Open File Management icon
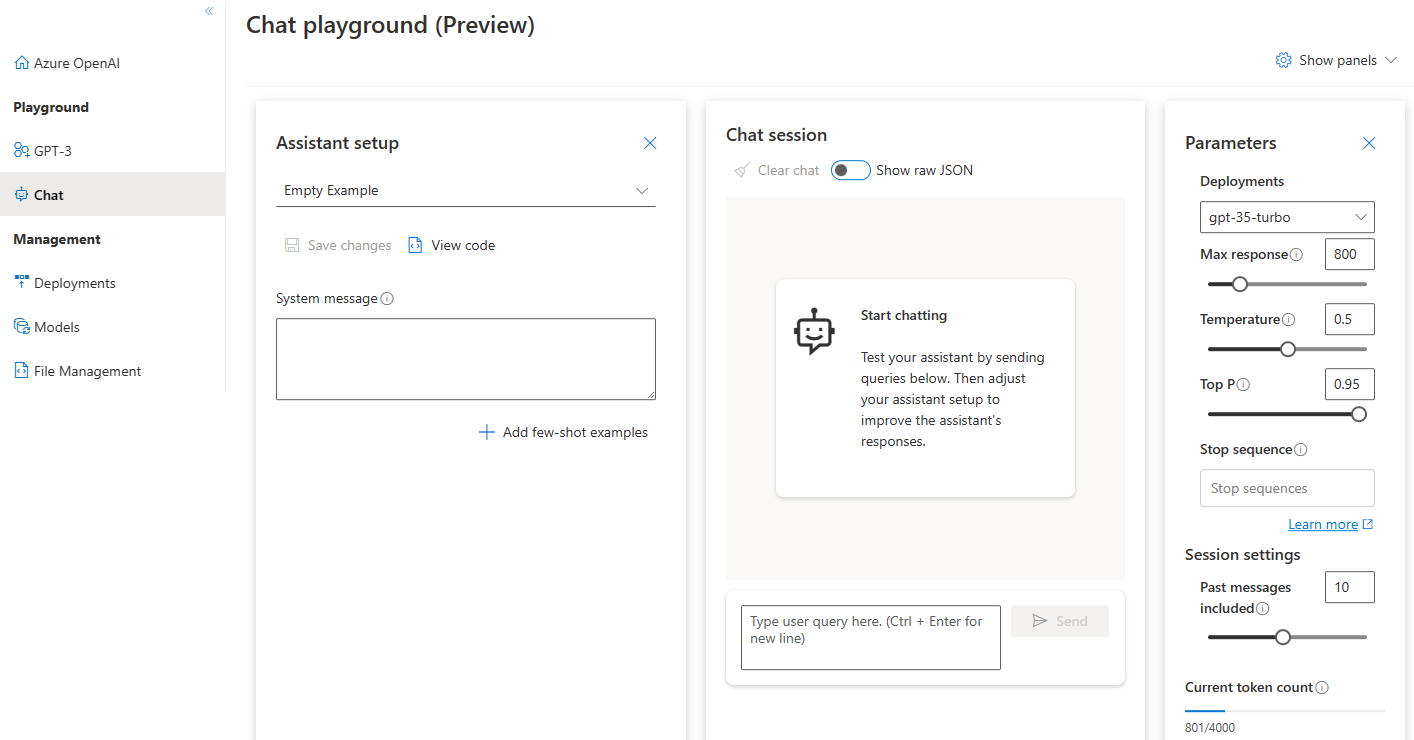Image resolution: width=1414 pixels, height=740 pixels. click(x=21, y=370)
